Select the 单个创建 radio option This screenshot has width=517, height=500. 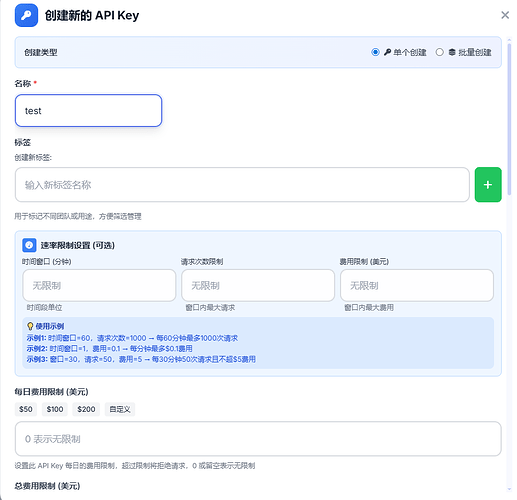pos(375,52)
